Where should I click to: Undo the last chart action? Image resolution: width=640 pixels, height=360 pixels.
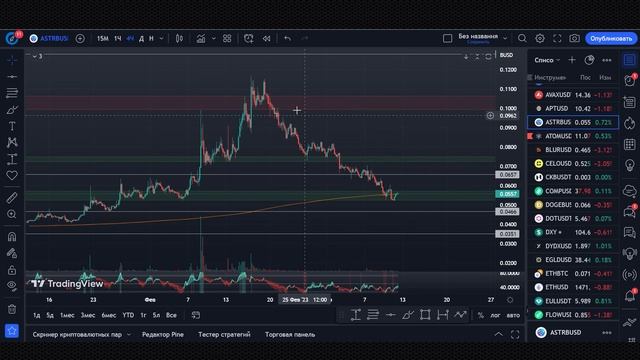click(x=288, y=38)
